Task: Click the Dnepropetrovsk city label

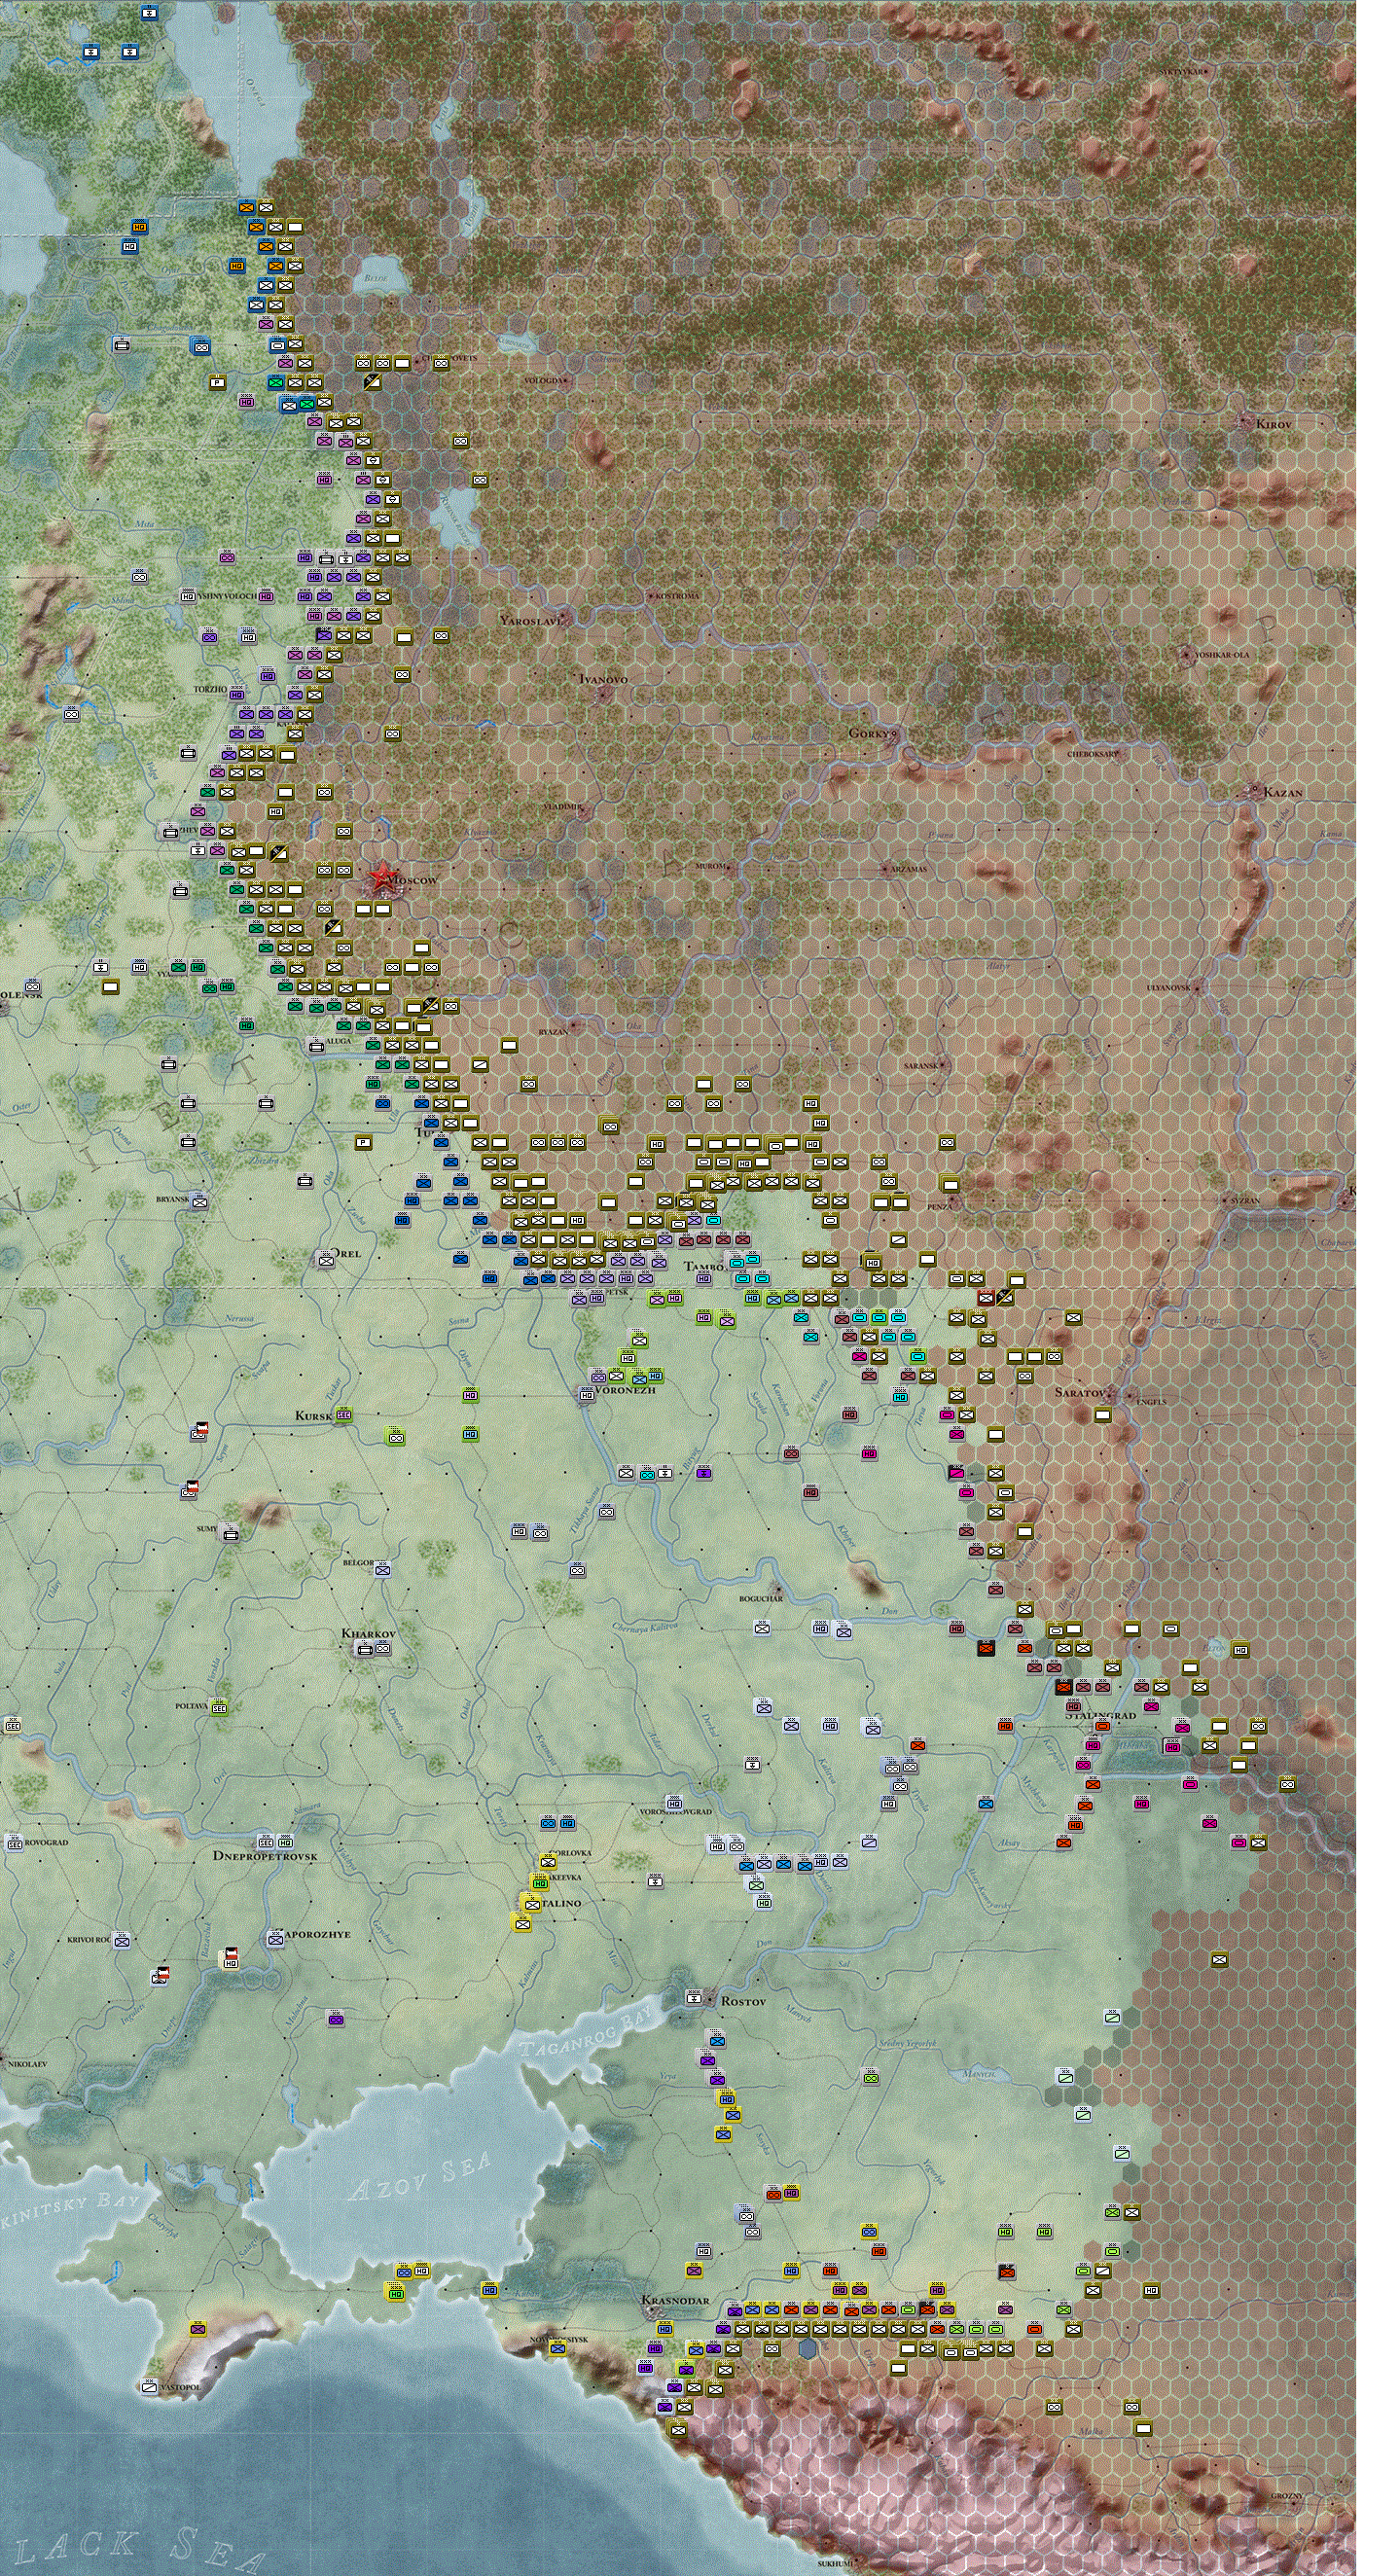Action: click(265, 1856)
